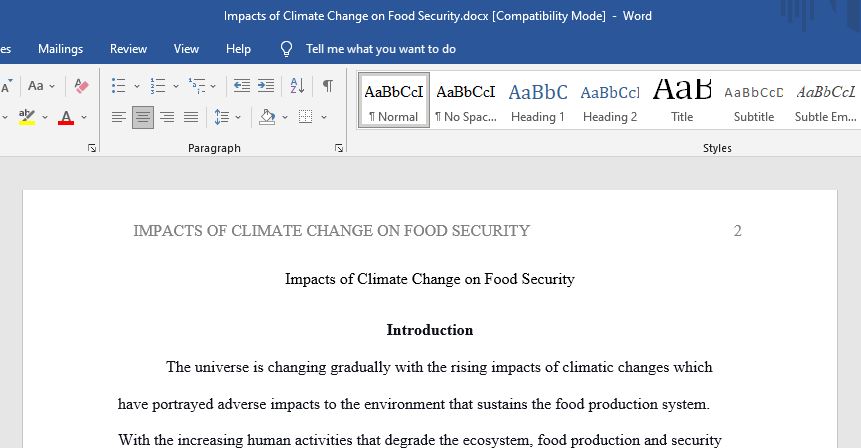Viewport: 861px width, 448px height.
Task: Open the Review ribbon tab
Action: tap(128, 49)
